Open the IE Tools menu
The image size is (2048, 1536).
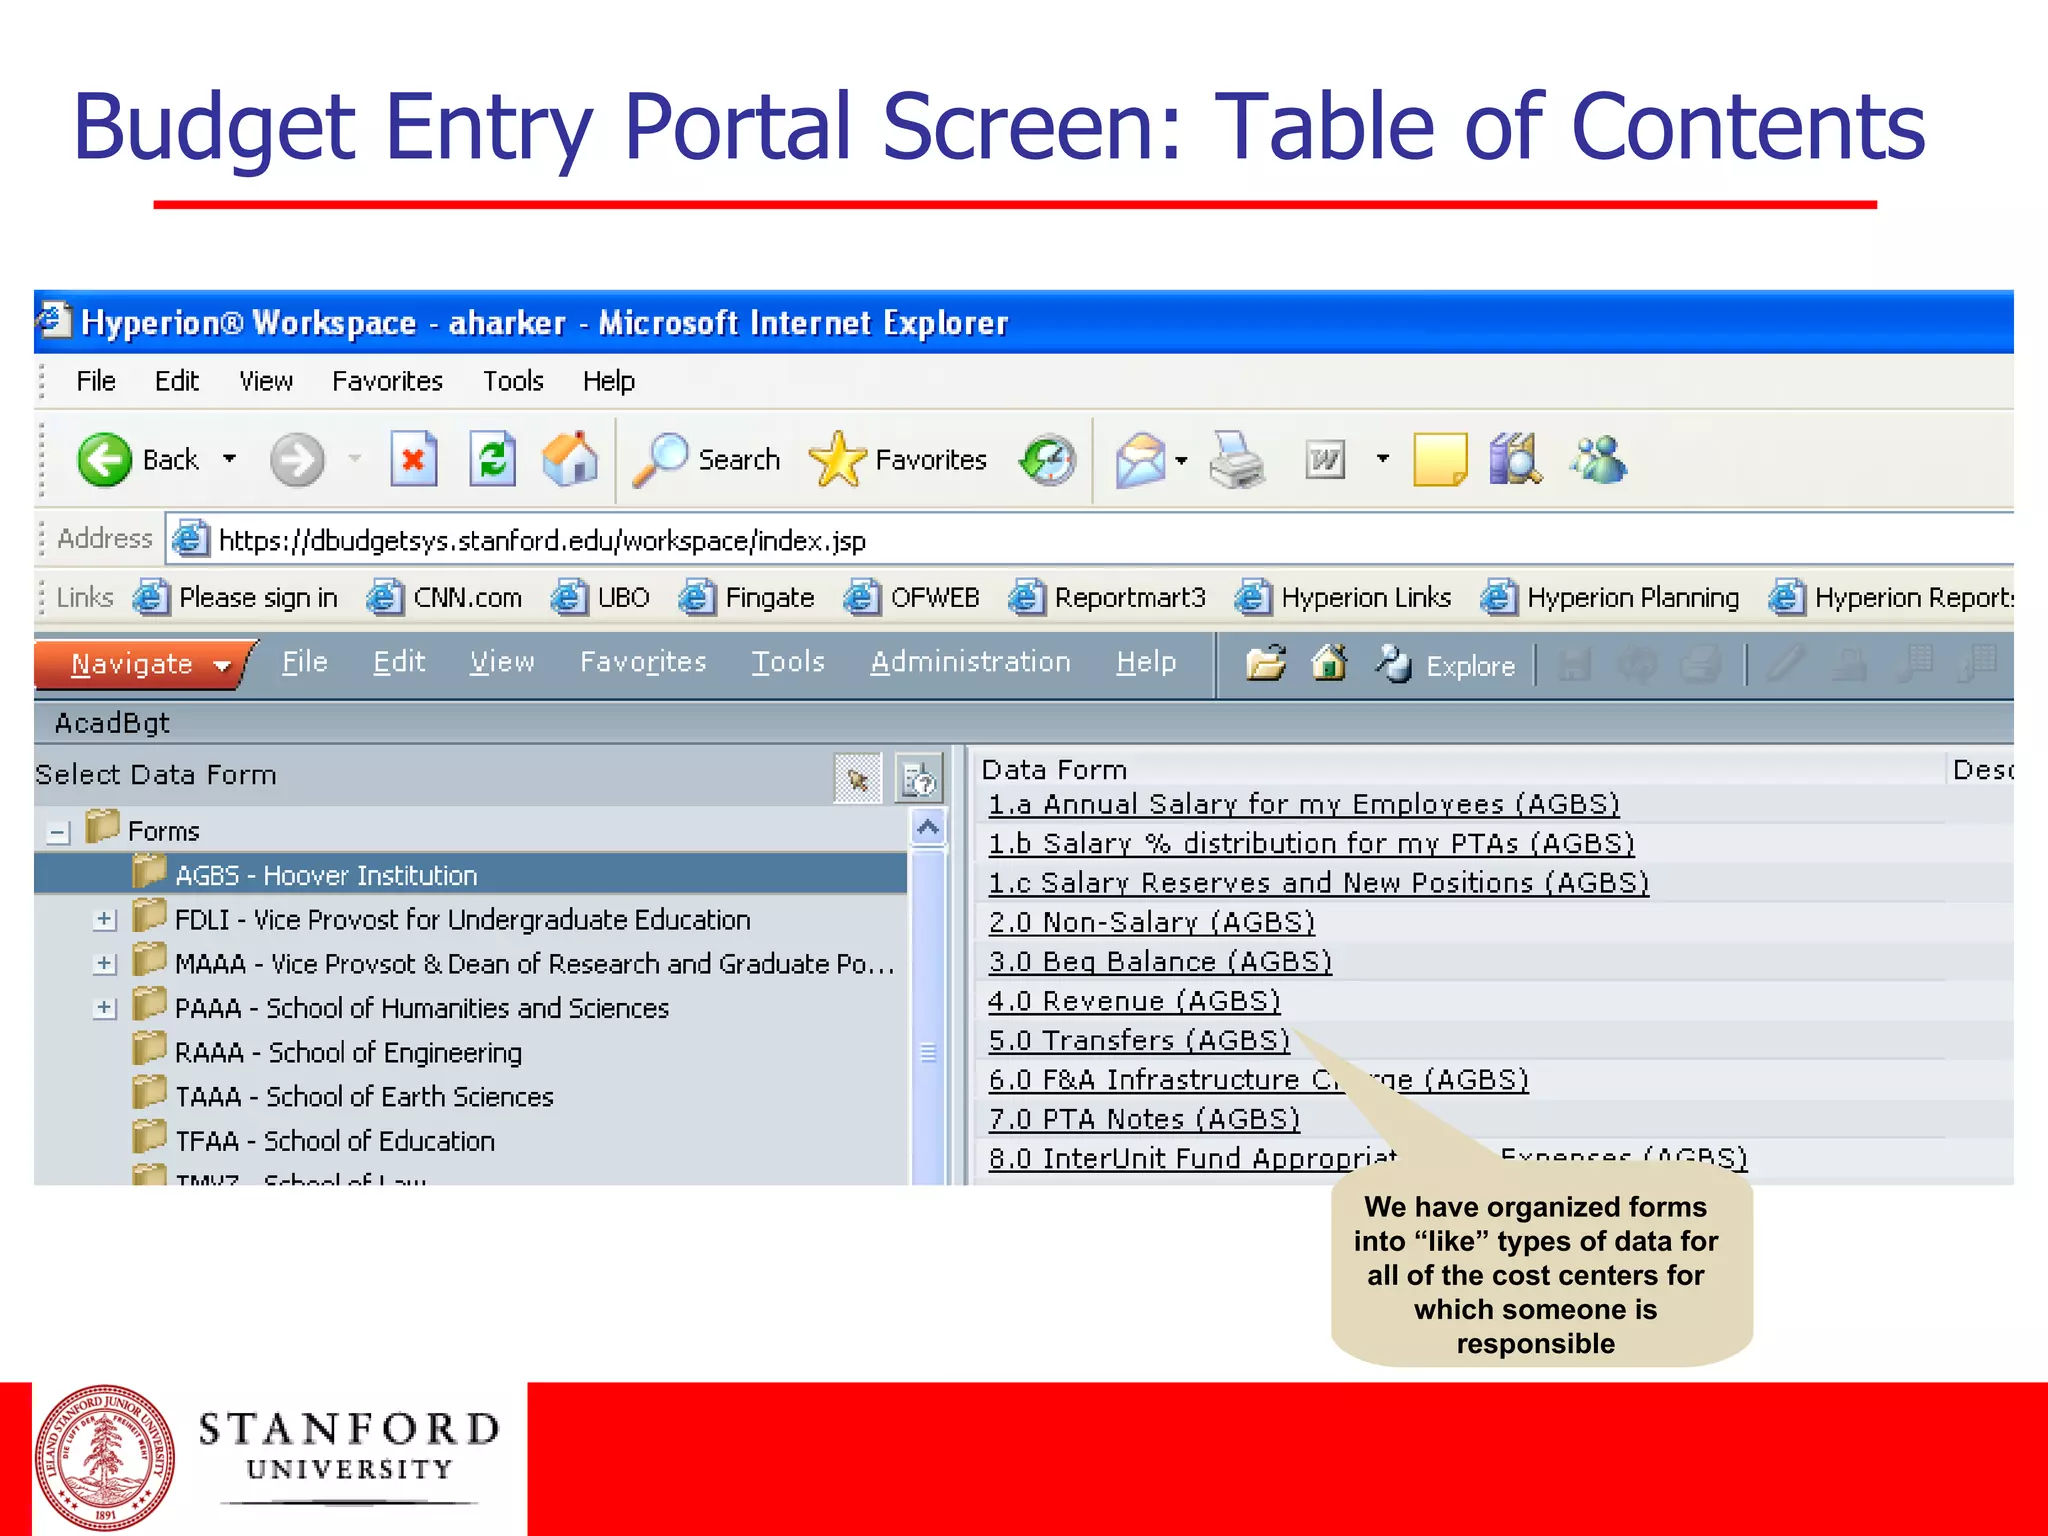[x=513, y=381]
